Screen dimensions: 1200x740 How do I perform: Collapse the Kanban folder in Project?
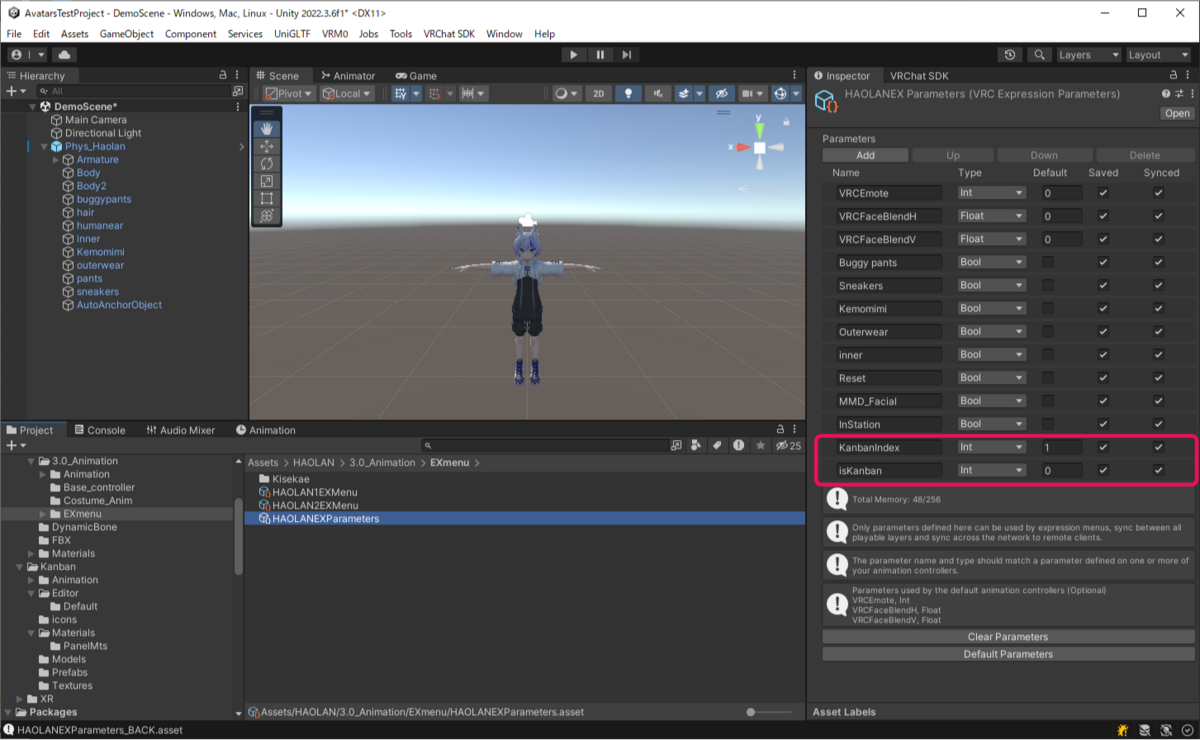[x=19, y=567]
